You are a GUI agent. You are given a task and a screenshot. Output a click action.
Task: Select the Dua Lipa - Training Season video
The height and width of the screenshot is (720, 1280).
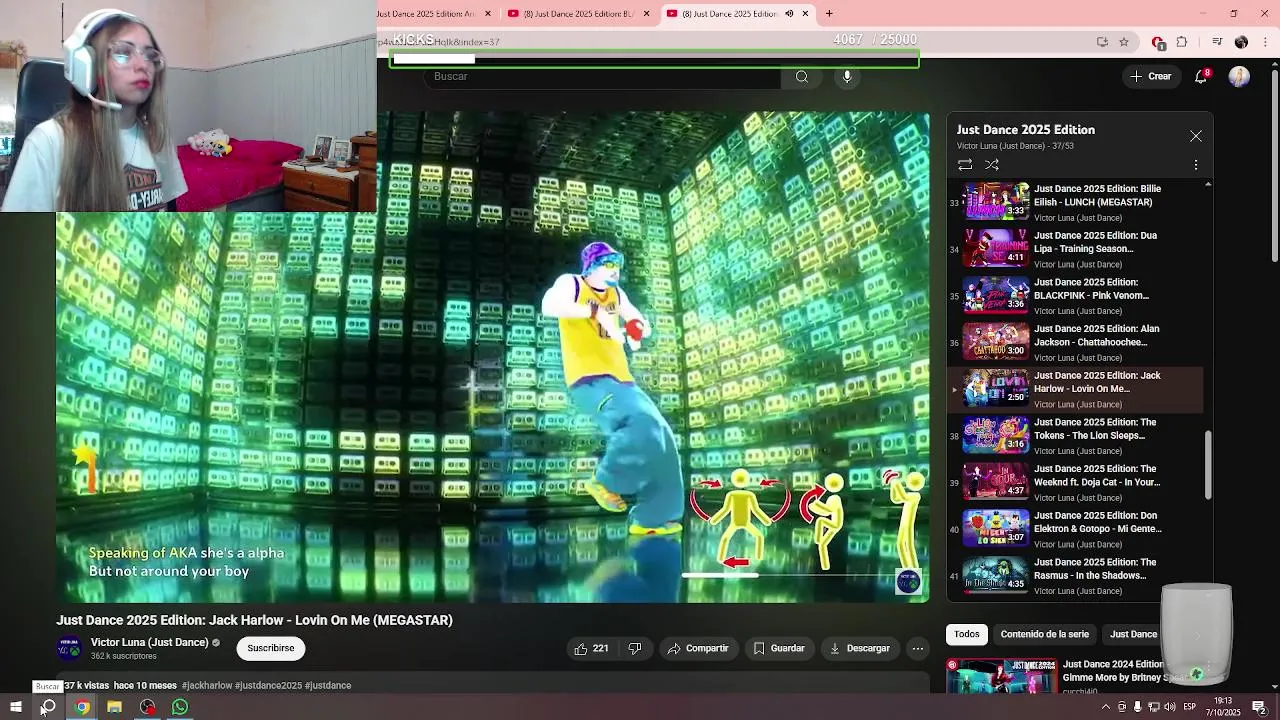(1075, 249)
